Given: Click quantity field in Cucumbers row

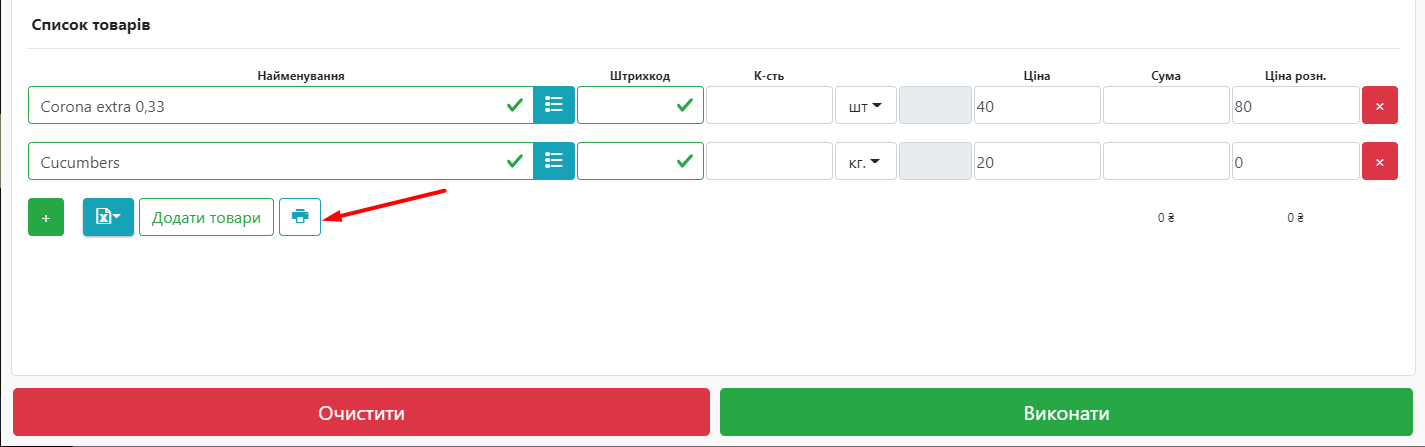Looking at the screenshot, I should 769,161.
